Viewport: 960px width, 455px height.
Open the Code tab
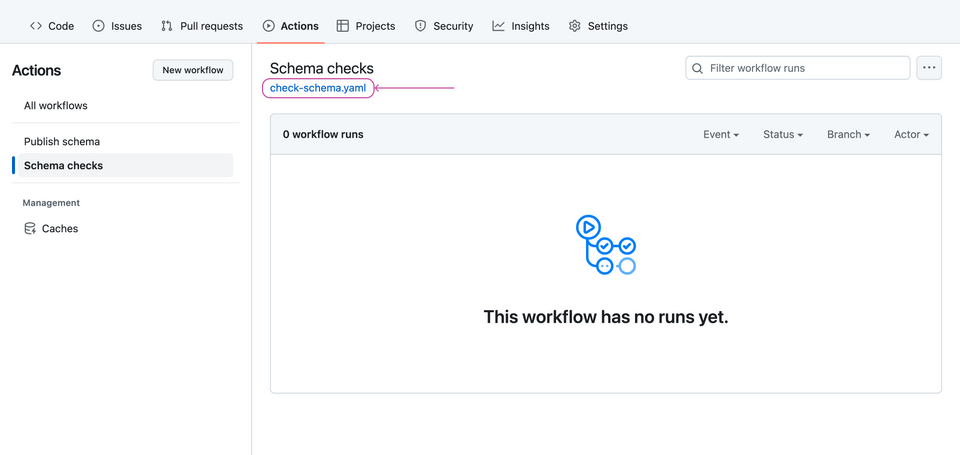[x=52, y=26]
